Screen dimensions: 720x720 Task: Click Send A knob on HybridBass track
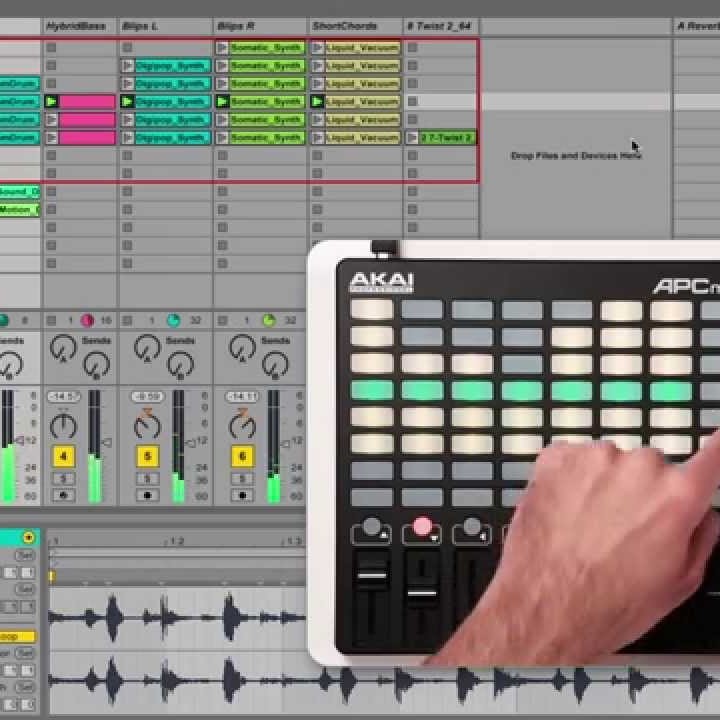click(x=63, y=348)
